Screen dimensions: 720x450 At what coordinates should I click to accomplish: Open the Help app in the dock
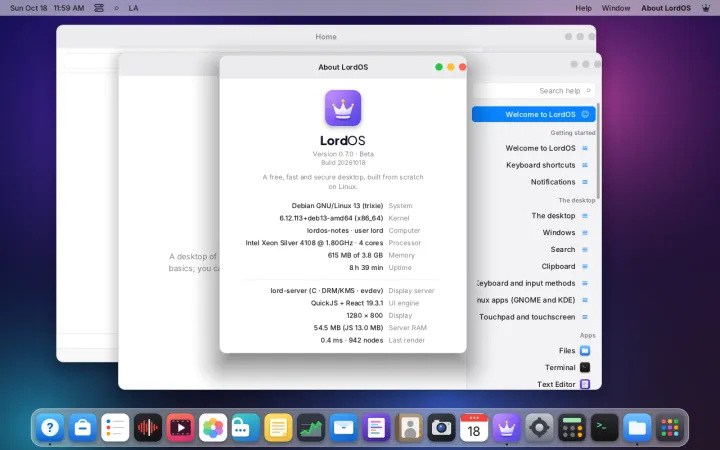50,428
